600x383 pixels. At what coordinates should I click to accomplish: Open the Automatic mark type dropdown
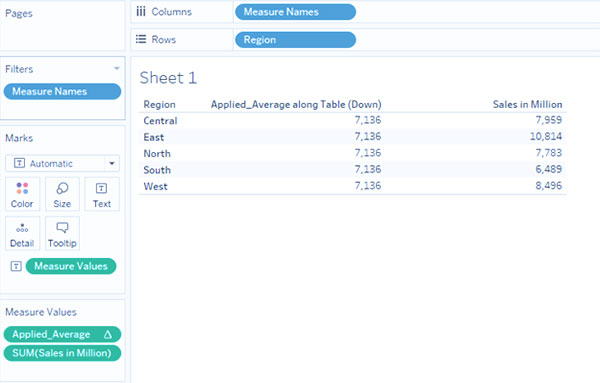[x=62, y=163]
